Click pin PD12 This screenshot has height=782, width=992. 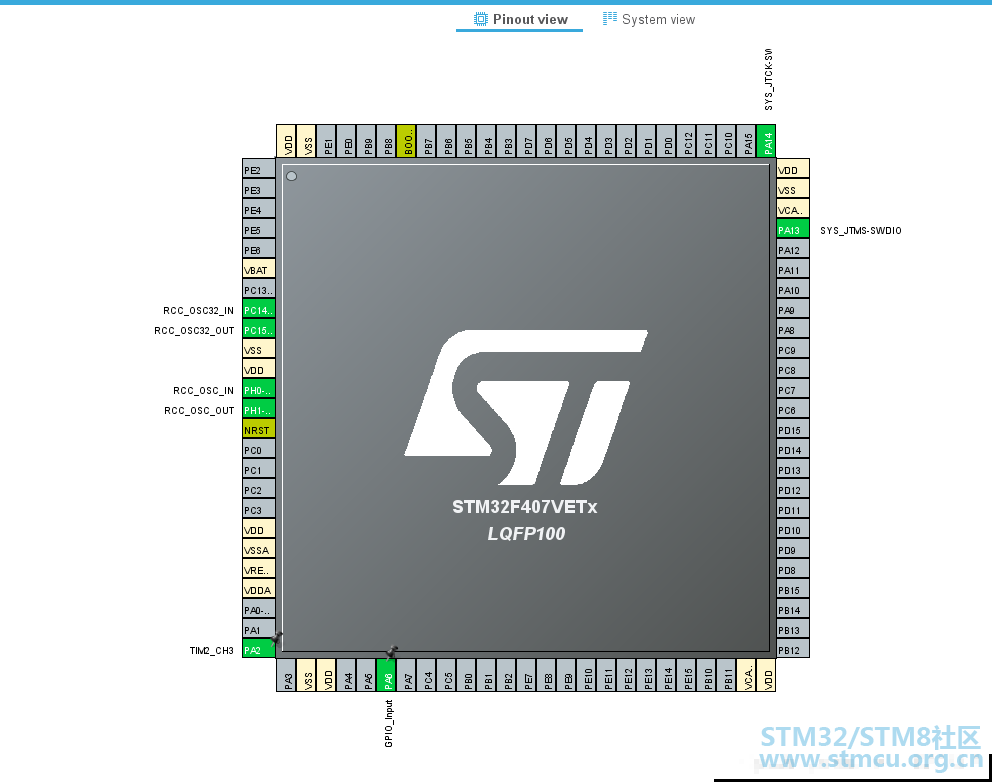[x=793, y=490]
